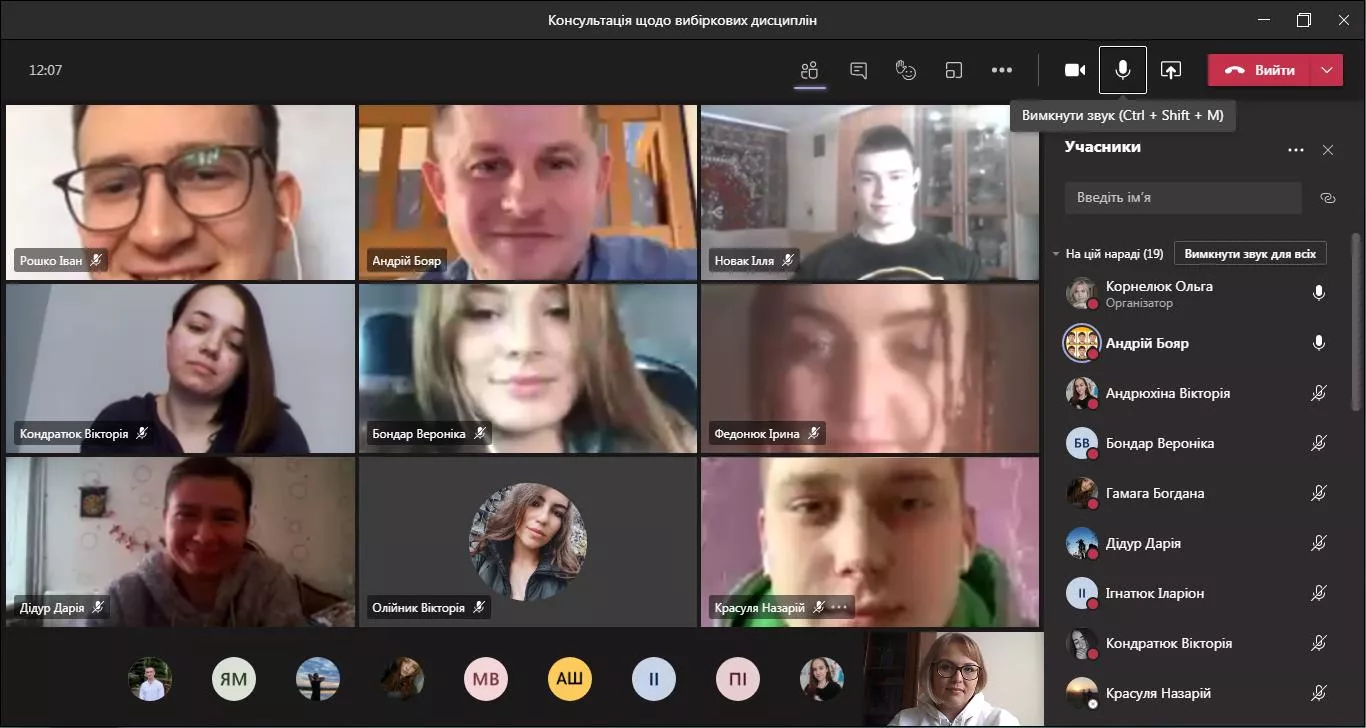Click the raise hand reactions icon
Screen dimensions: 1366x728
click(906, 70)
